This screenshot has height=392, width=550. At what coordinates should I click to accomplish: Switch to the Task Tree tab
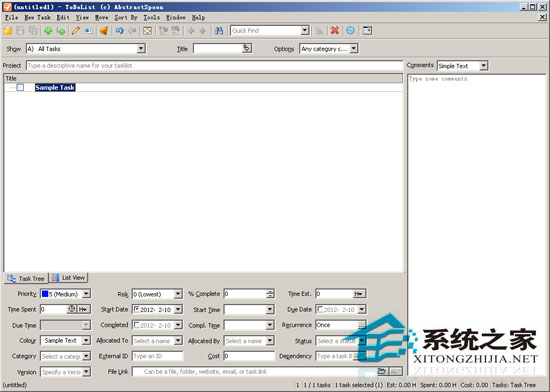tap(27, 278)
